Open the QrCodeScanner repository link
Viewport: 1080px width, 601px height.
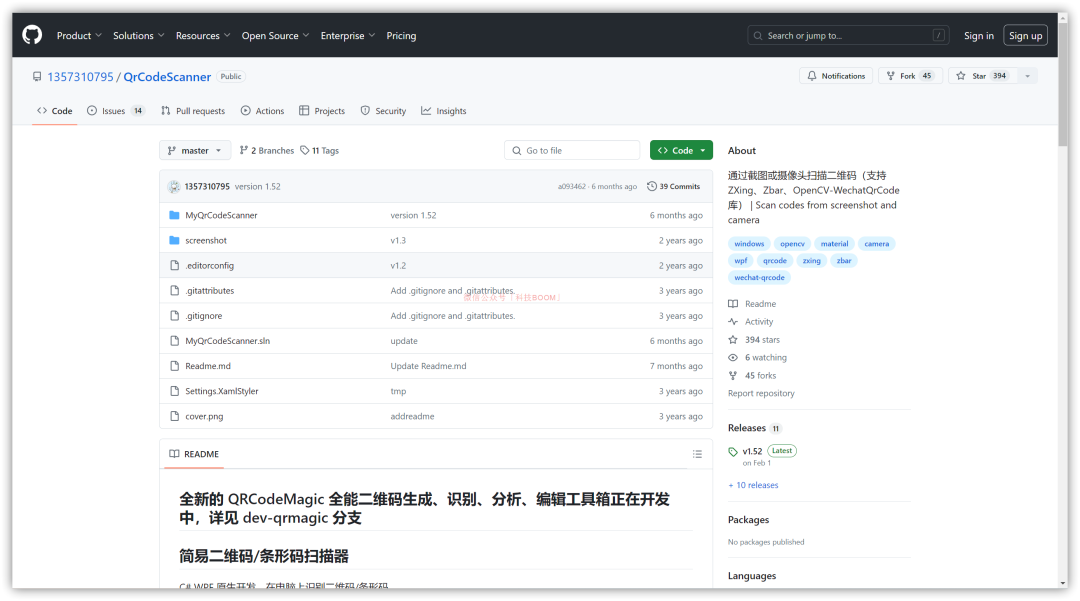click(x=167, y=76)
